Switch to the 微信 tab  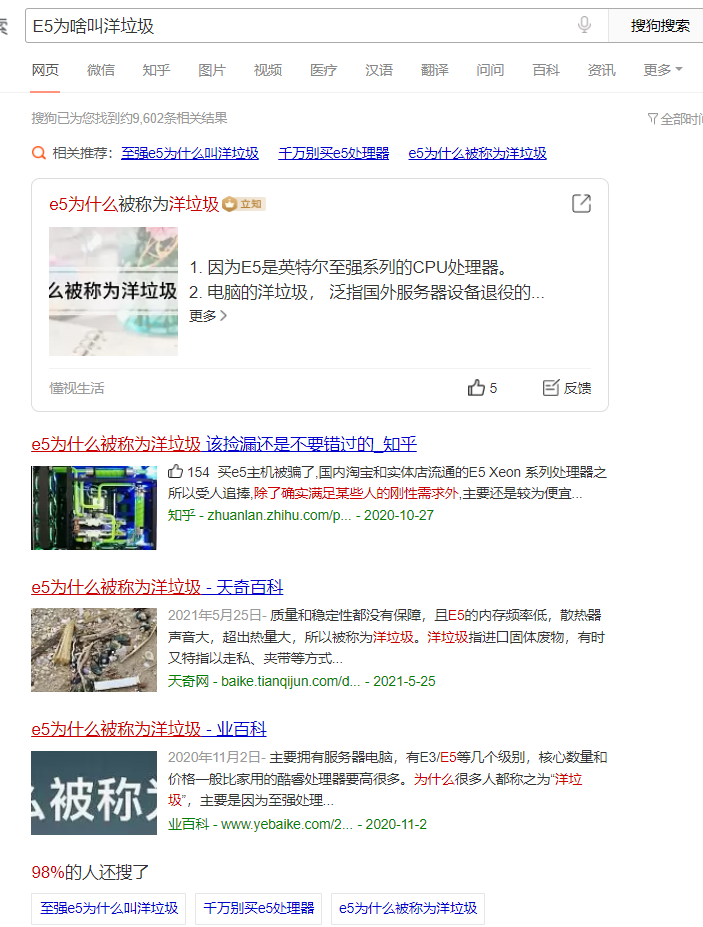coord(101,70)
